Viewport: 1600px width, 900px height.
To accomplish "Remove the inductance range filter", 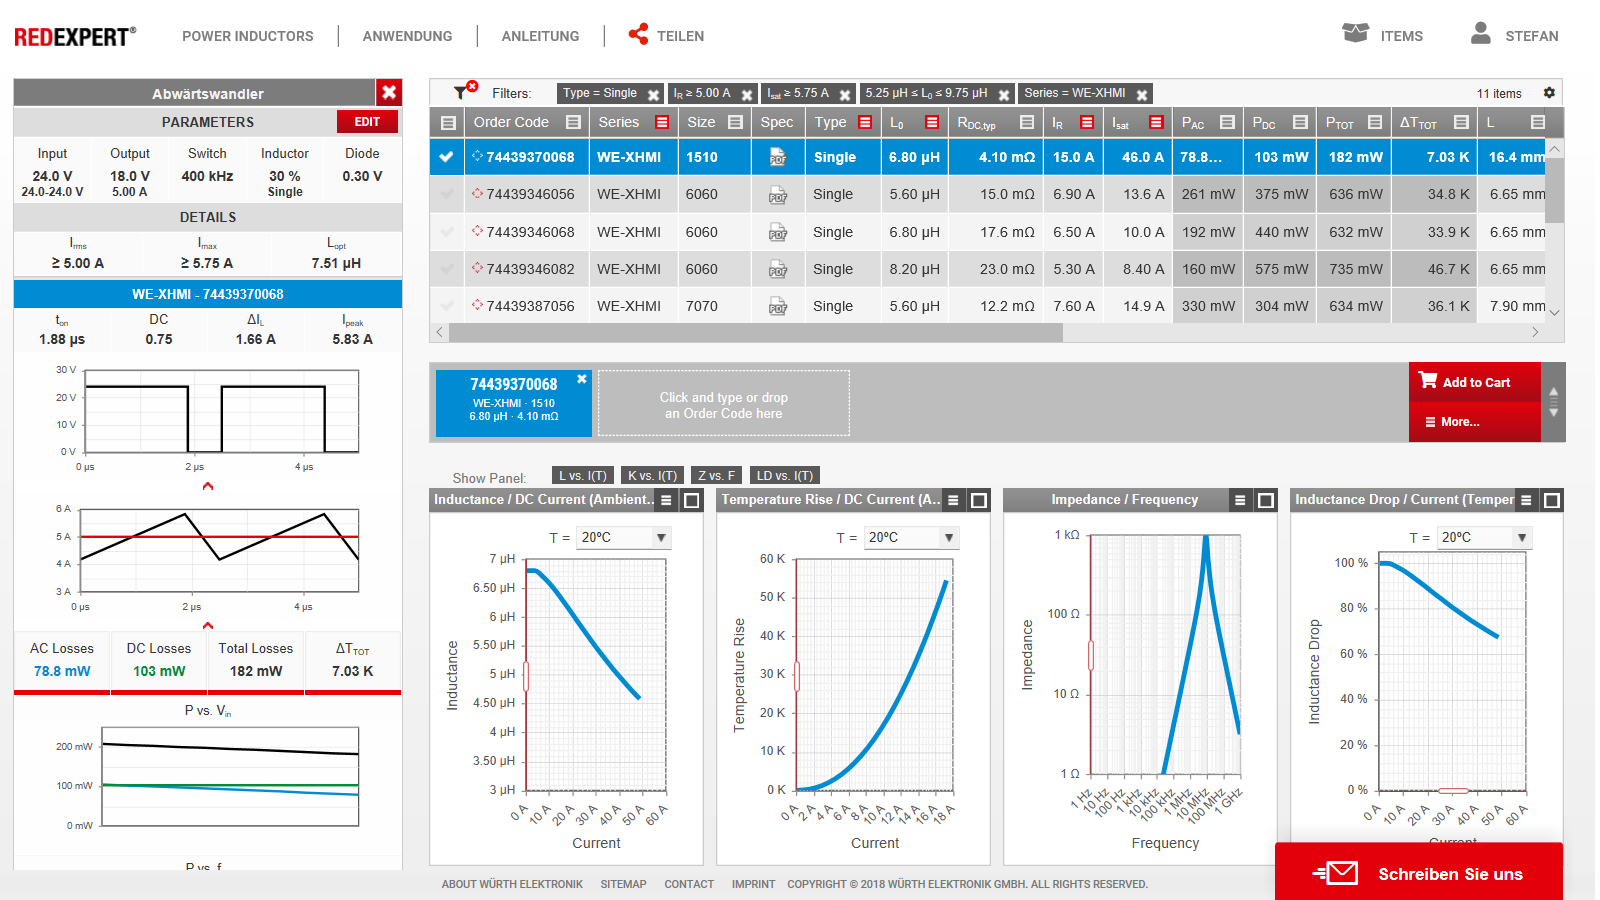I will pyautogui.click(x=1004, y=95).
